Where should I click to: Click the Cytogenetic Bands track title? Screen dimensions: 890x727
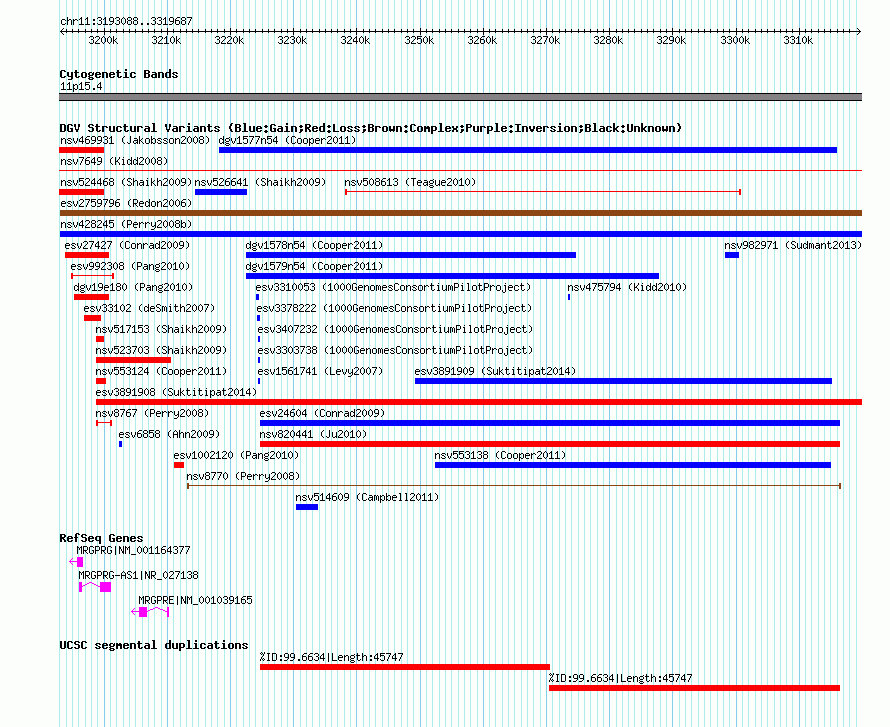119,74
